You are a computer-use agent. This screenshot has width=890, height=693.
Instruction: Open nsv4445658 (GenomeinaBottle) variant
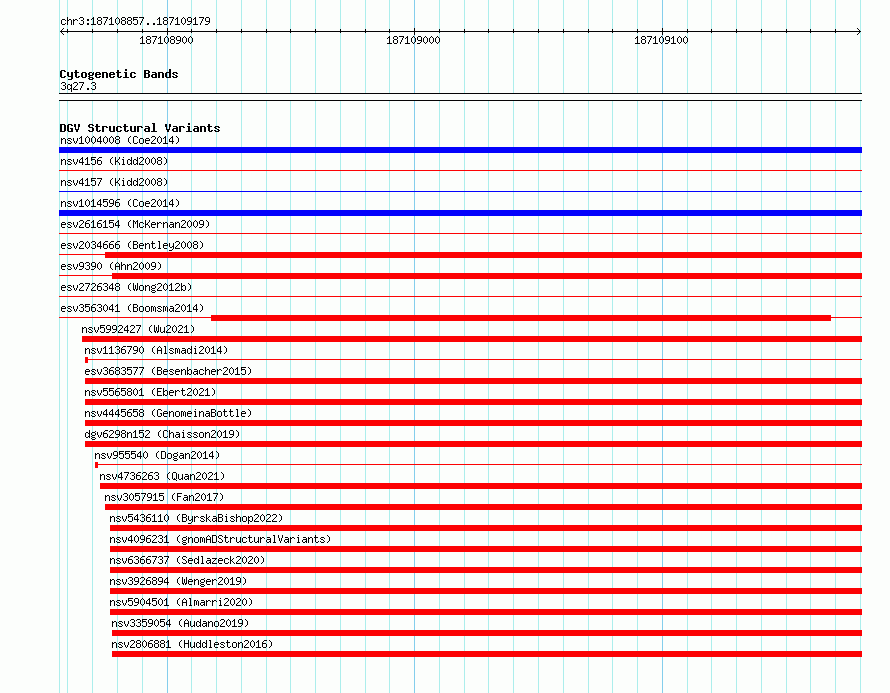click(x=168, y=413)
